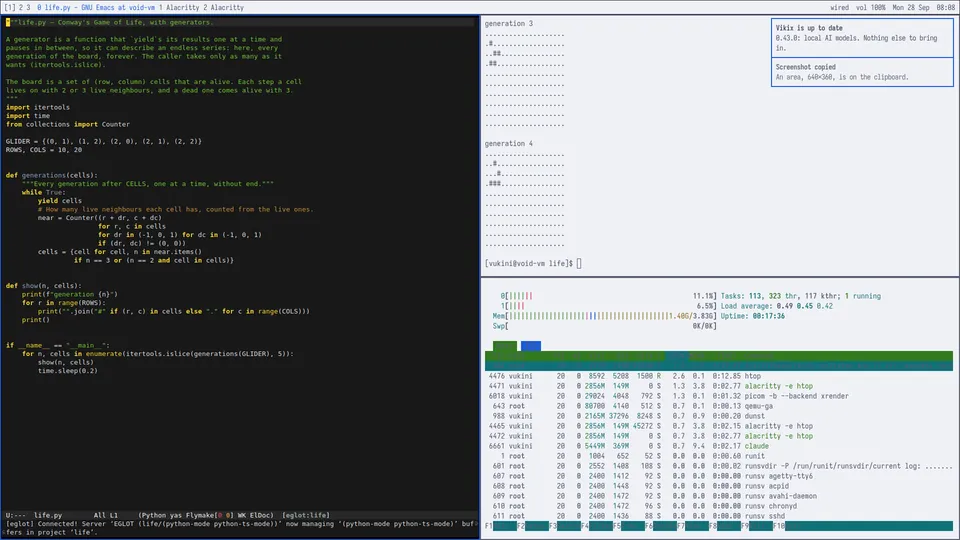Click the 'generation 3' heading in the terminal
960x540 pixels.
pos(509,23)
